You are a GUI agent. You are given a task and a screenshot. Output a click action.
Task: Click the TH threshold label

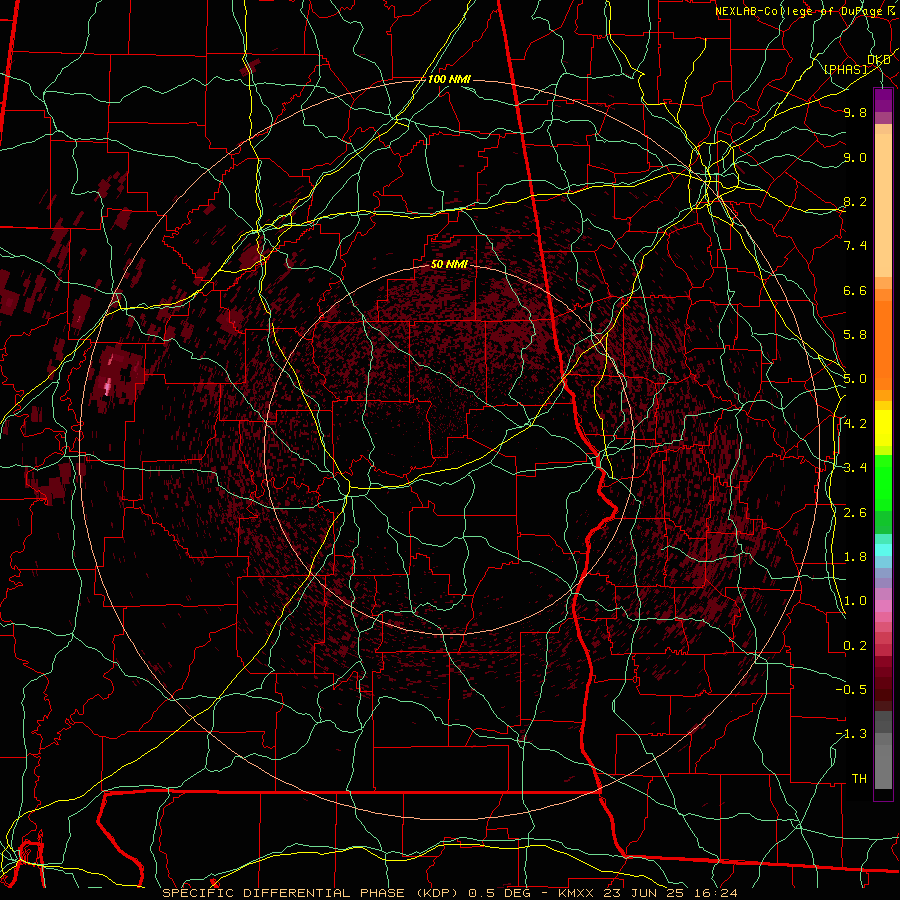[x=859, y=779]
